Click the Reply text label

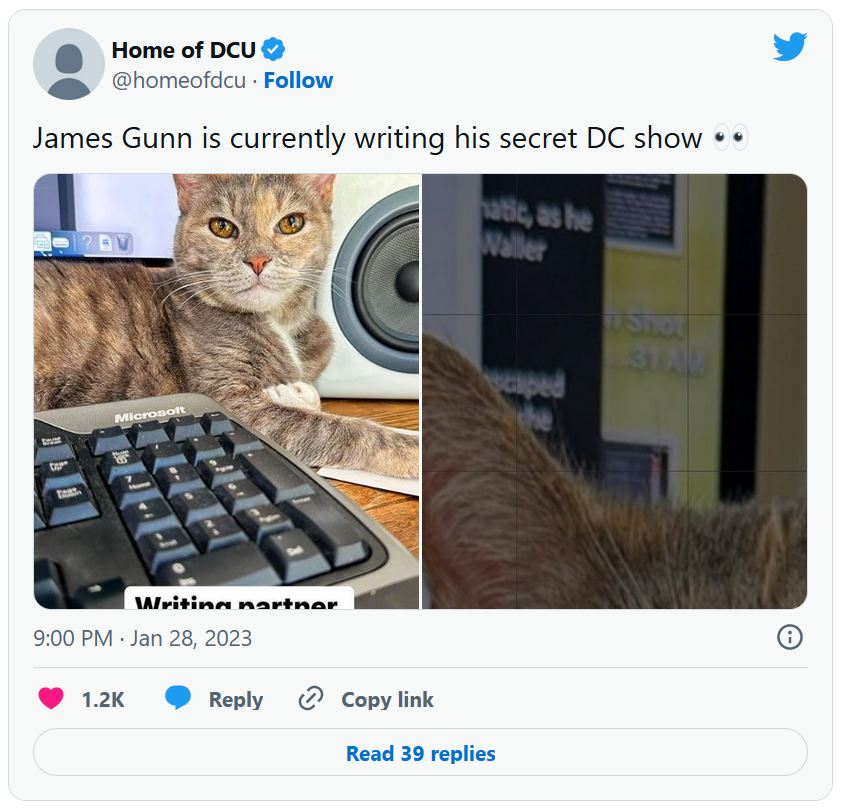236,699
